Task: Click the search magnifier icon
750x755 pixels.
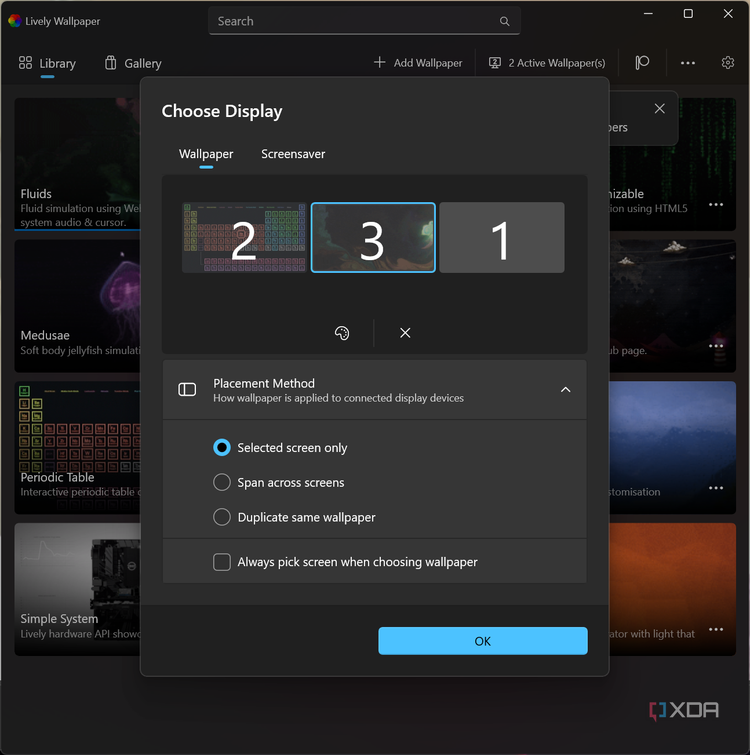Action: click(x=504, y=21)
